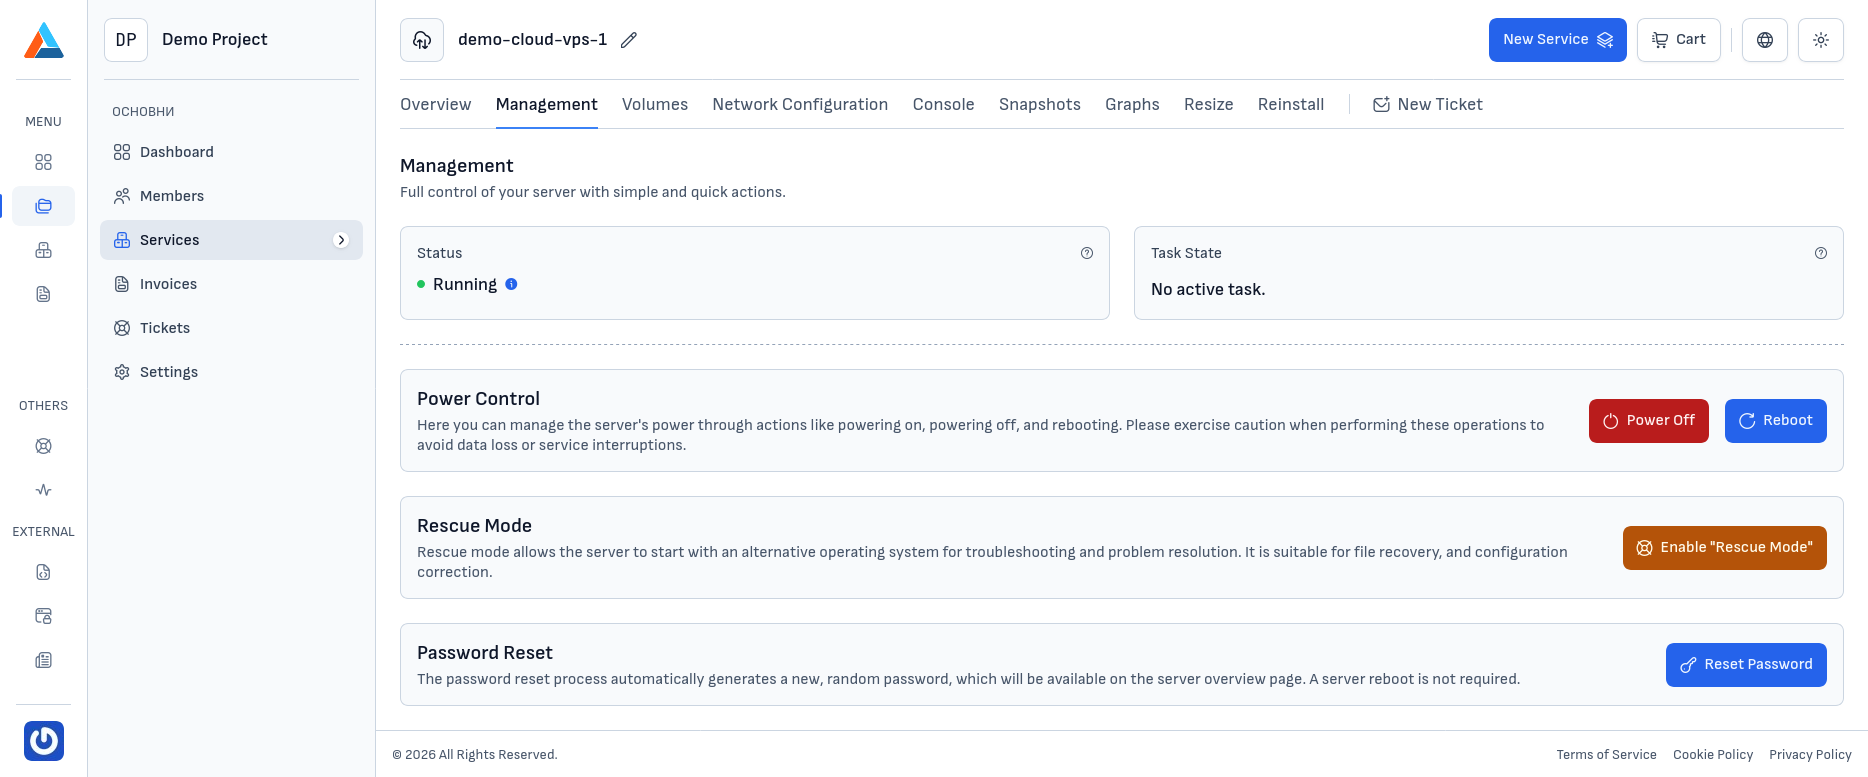The height and width of the screenshot is (777, 1868).
Task: Click the Status help question-mark icon
Action: [x=1086, y=253]
